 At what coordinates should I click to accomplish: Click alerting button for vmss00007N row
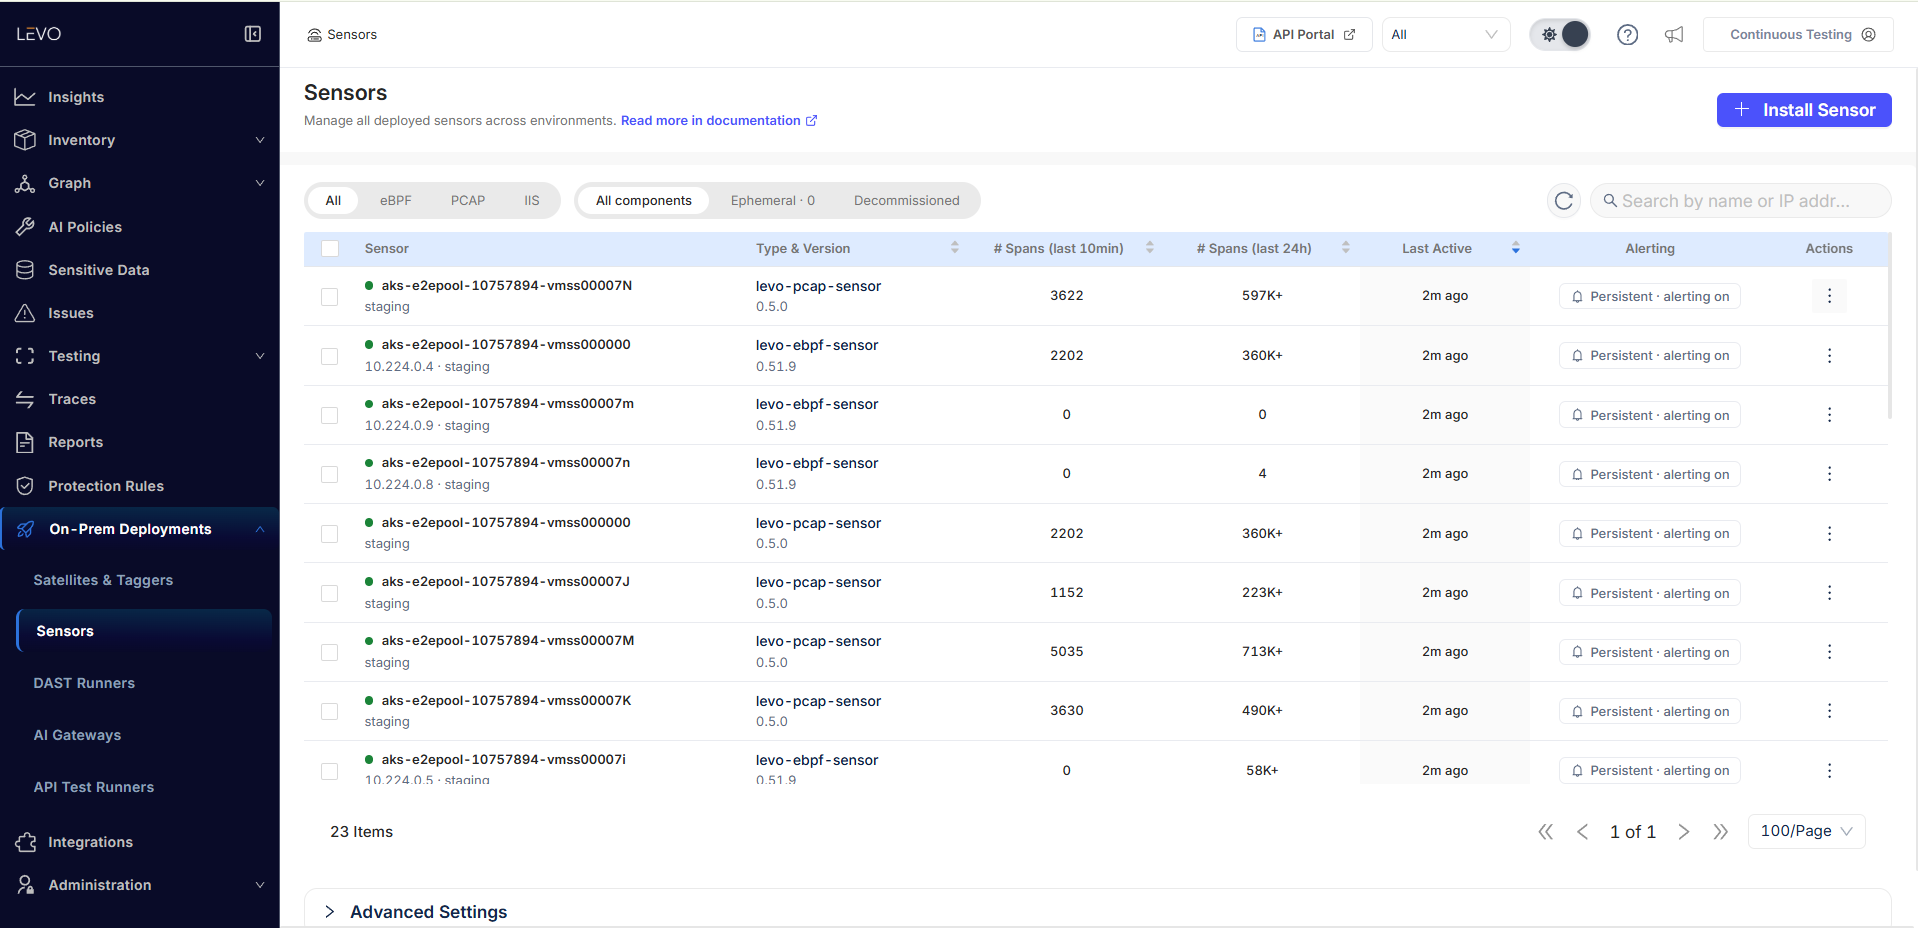point(1649,297)
